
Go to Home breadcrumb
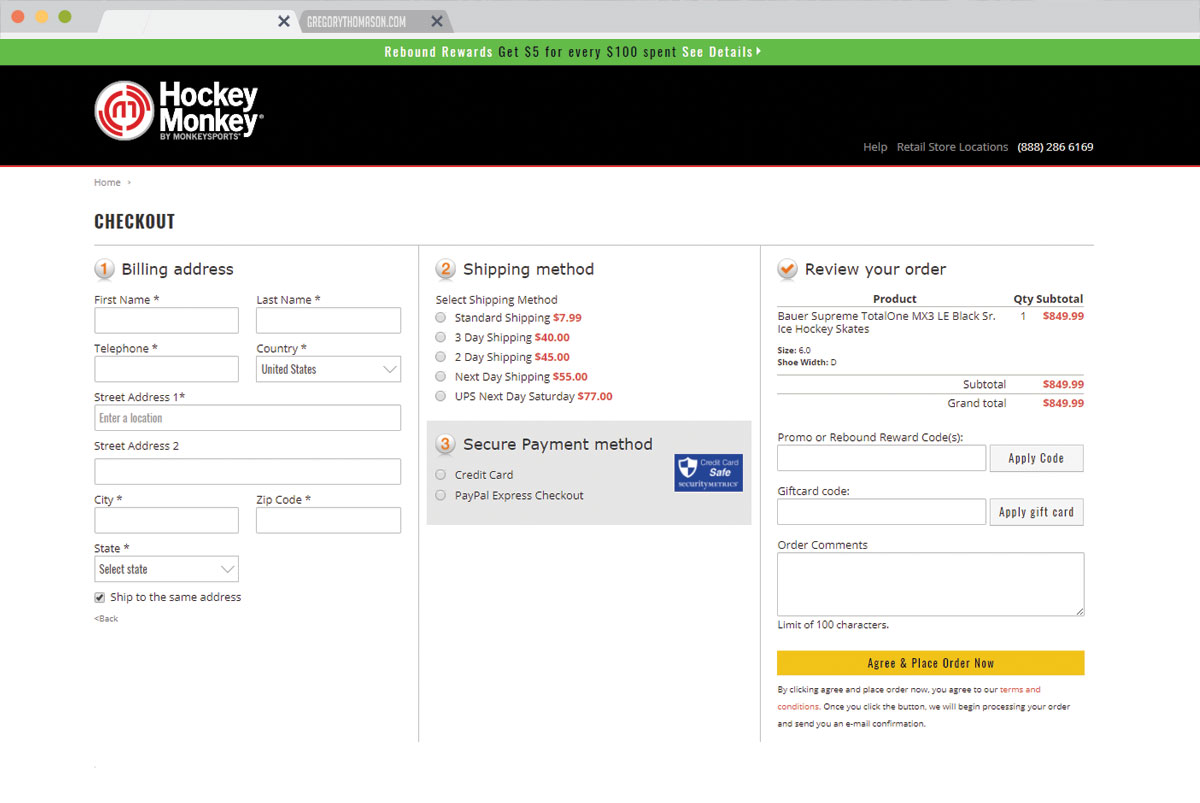[107, 183]
